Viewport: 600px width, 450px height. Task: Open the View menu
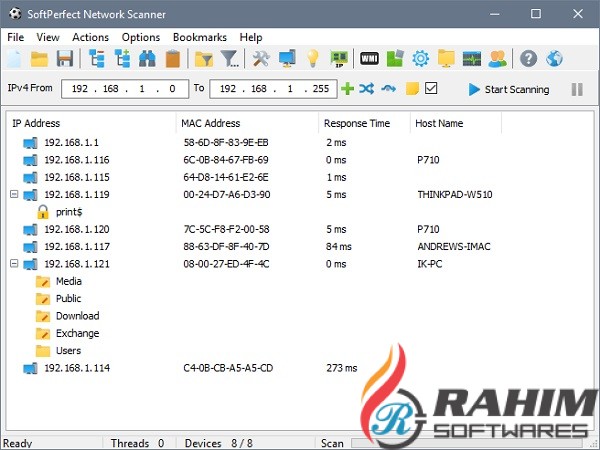(x=48, y=37)
